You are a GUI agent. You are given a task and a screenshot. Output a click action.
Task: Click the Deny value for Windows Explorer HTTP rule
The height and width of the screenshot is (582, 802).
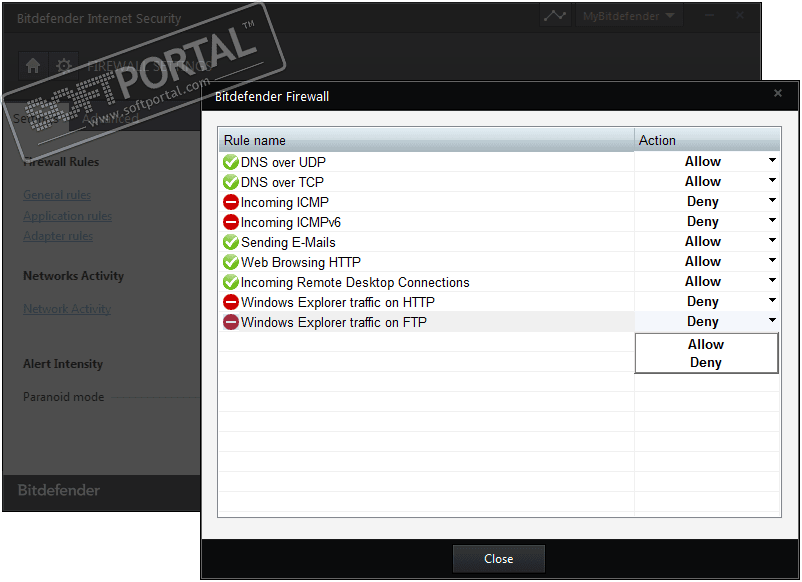coord(703,301)
